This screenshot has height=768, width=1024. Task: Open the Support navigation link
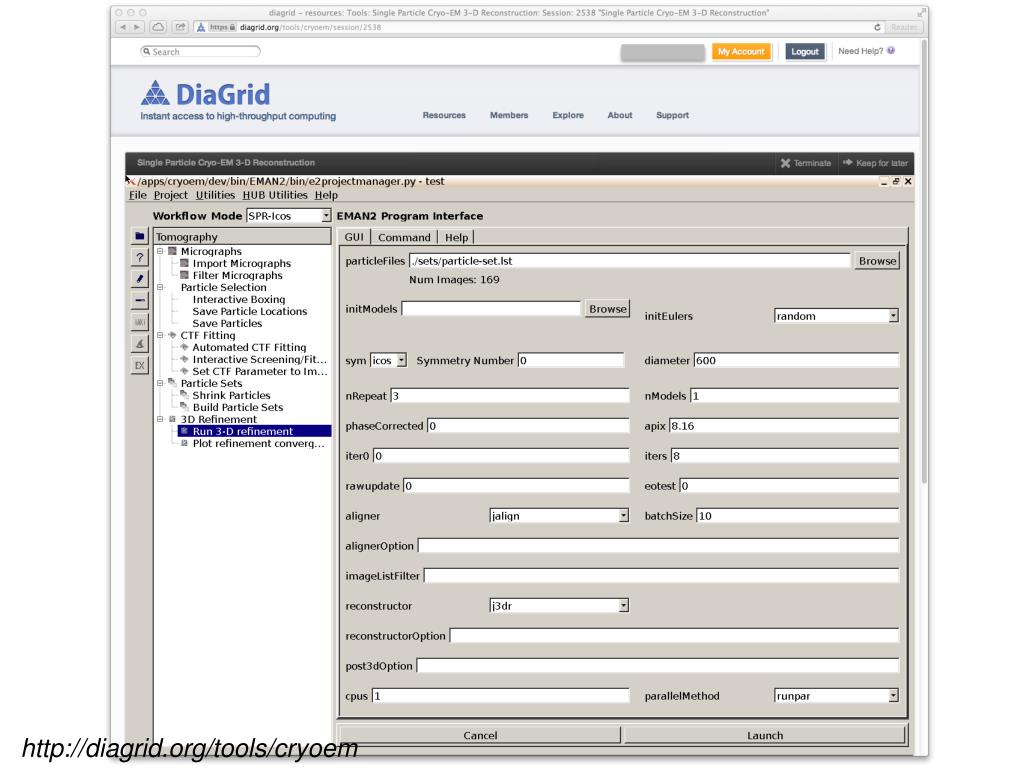click(x=673, y=116)
